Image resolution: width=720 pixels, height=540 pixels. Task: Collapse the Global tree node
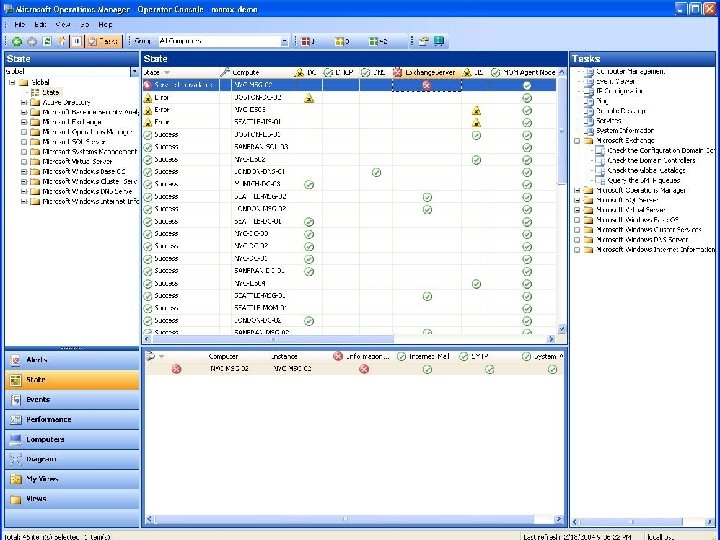point(12,83)
